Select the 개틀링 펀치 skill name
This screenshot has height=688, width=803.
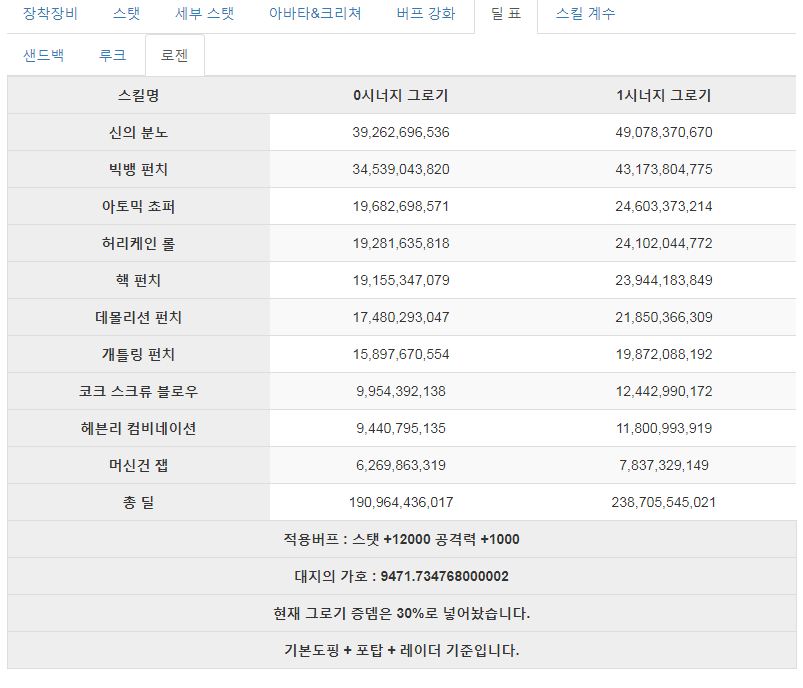138,354
